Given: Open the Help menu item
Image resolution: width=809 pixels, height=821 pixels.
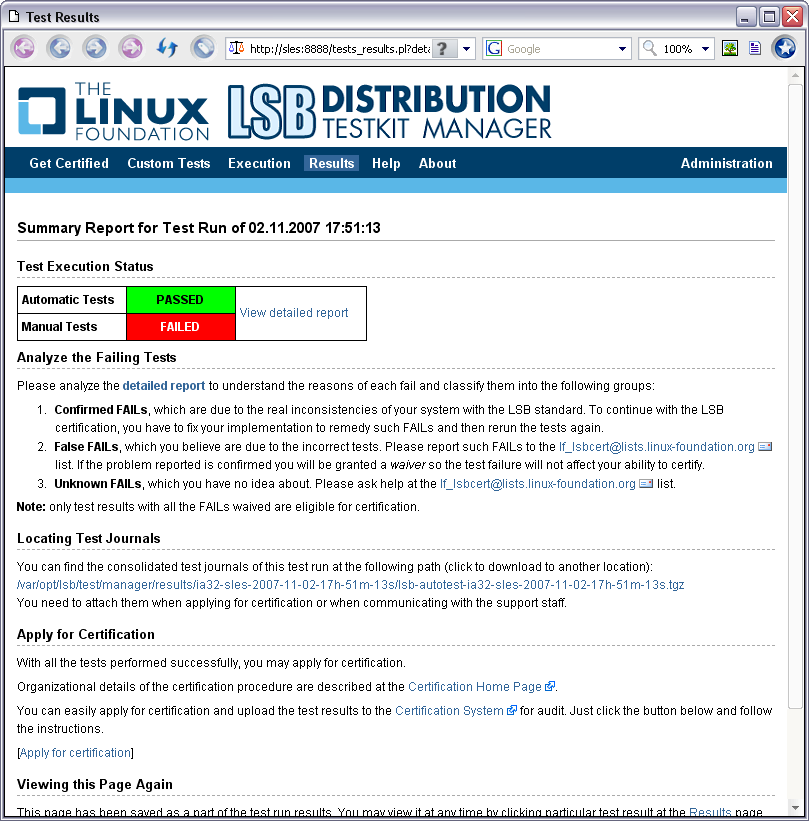Looking at the screenshot, I should tap(386, 163).
